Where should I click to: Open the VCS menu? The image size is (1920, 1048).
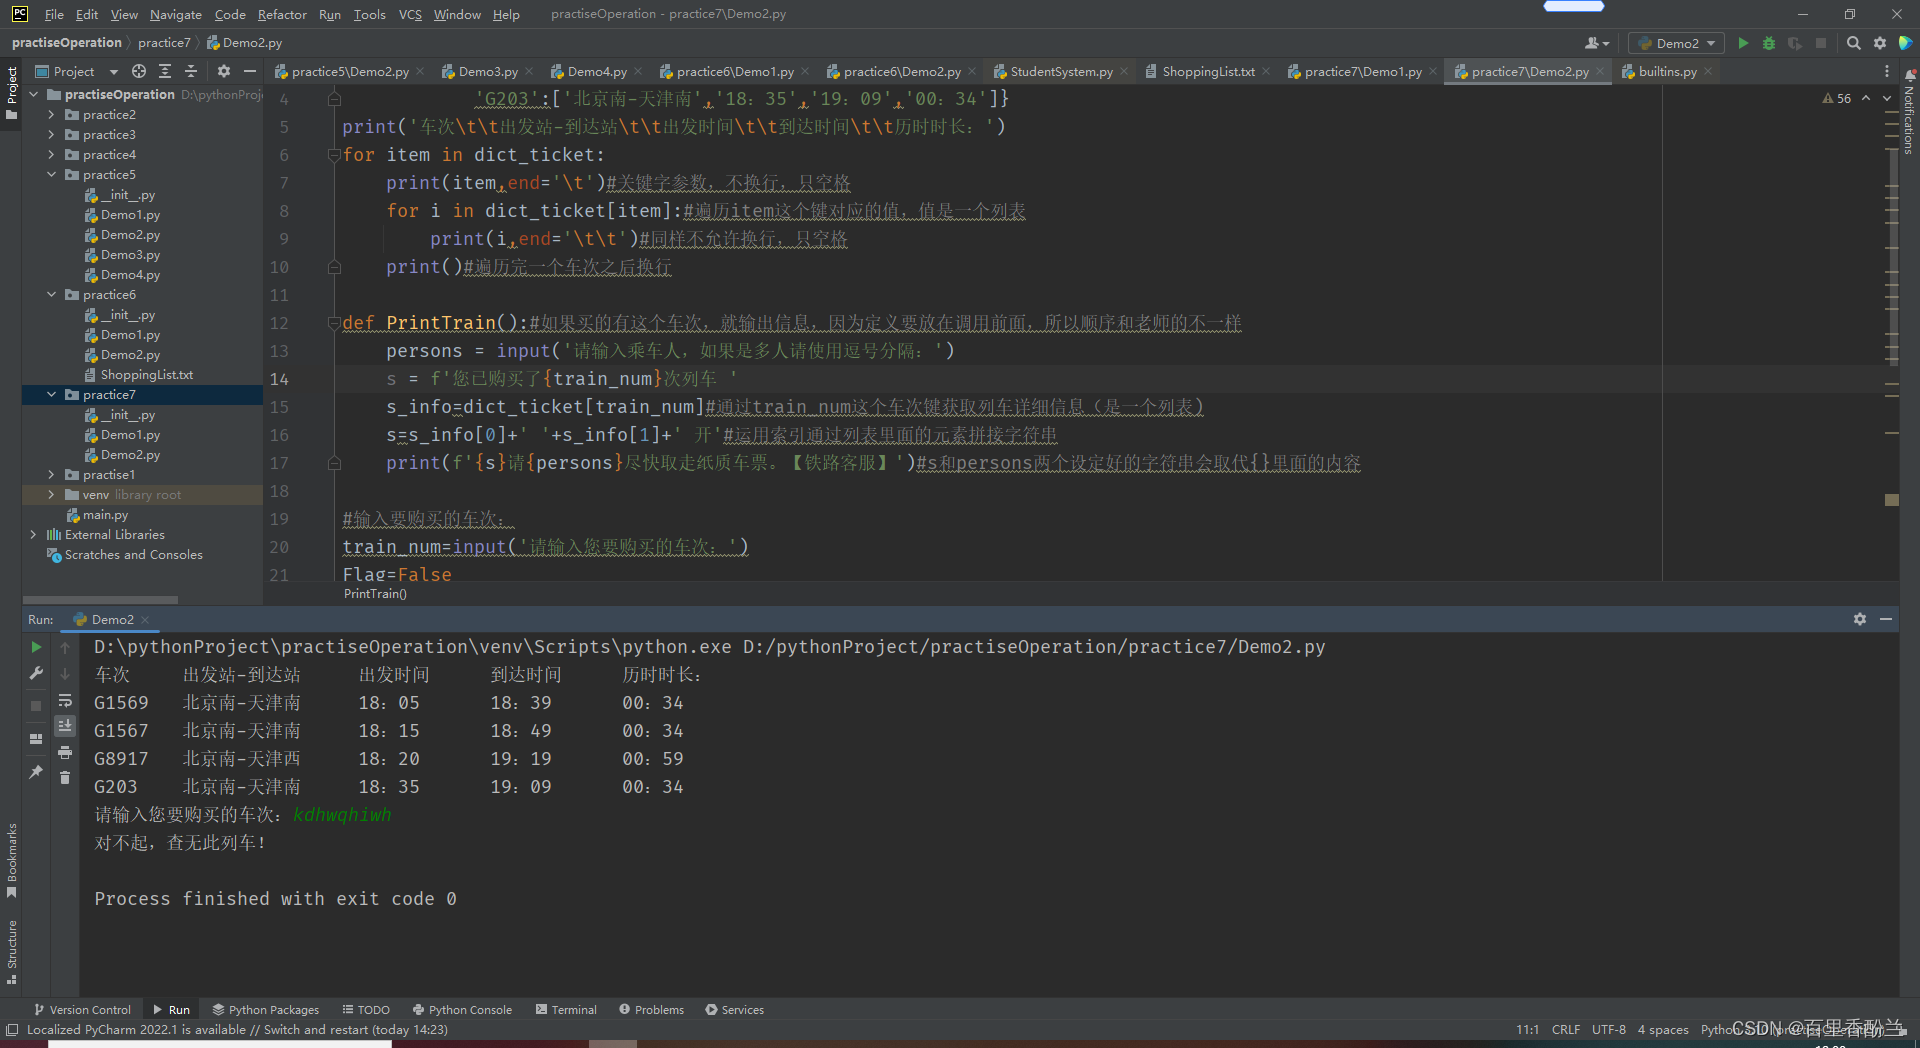410,14
